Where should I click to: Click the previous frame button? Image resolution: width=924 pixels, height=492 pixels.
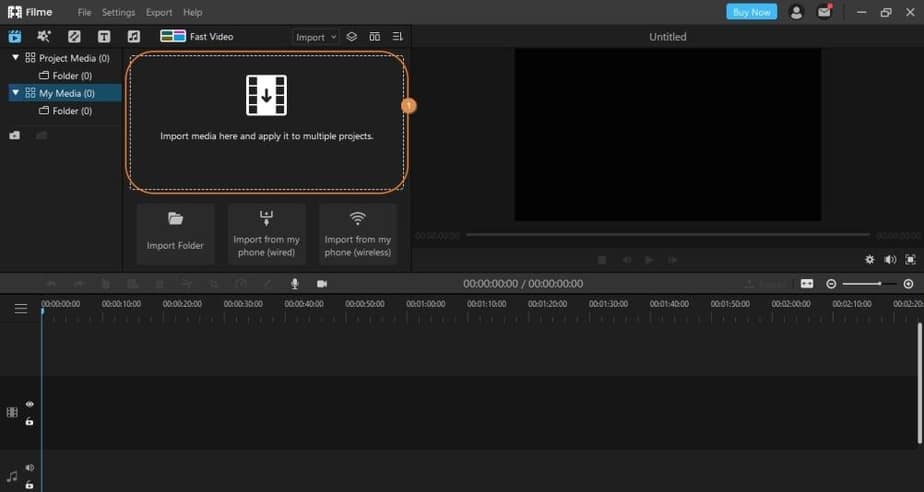click(626, 260)
